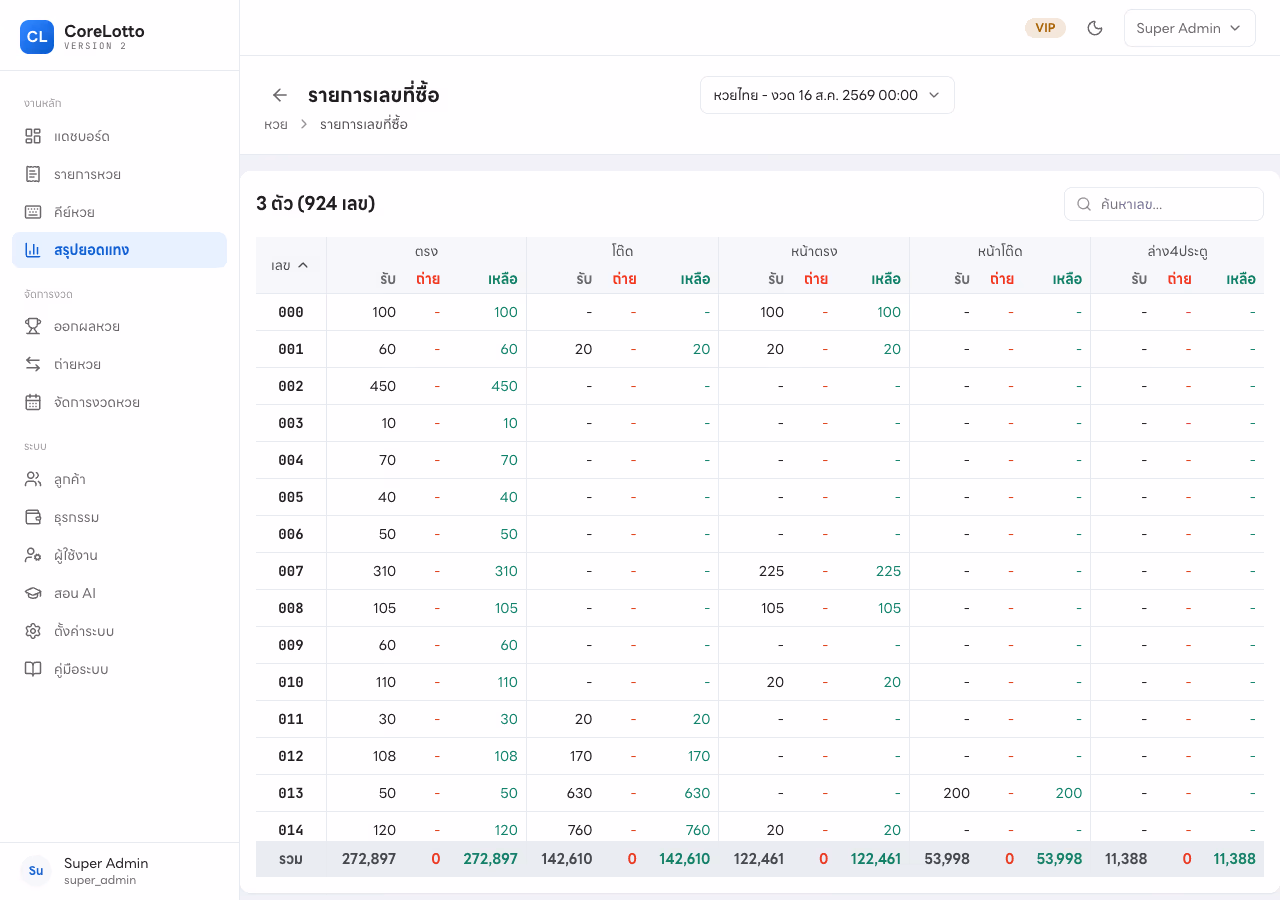Open the ธุรกรรม wallet icon

point(33,517)
